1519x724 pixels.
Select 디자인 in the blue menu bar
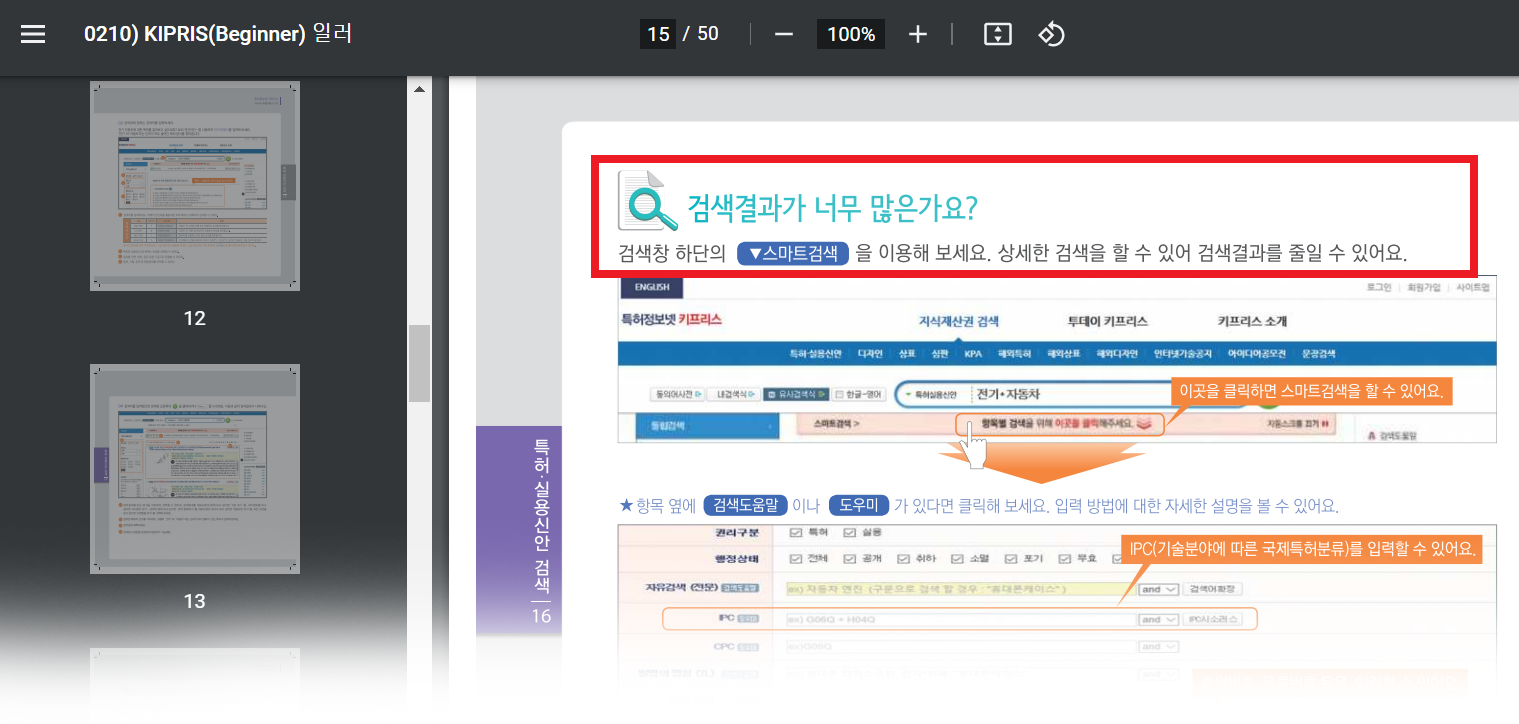pos(870,354)
